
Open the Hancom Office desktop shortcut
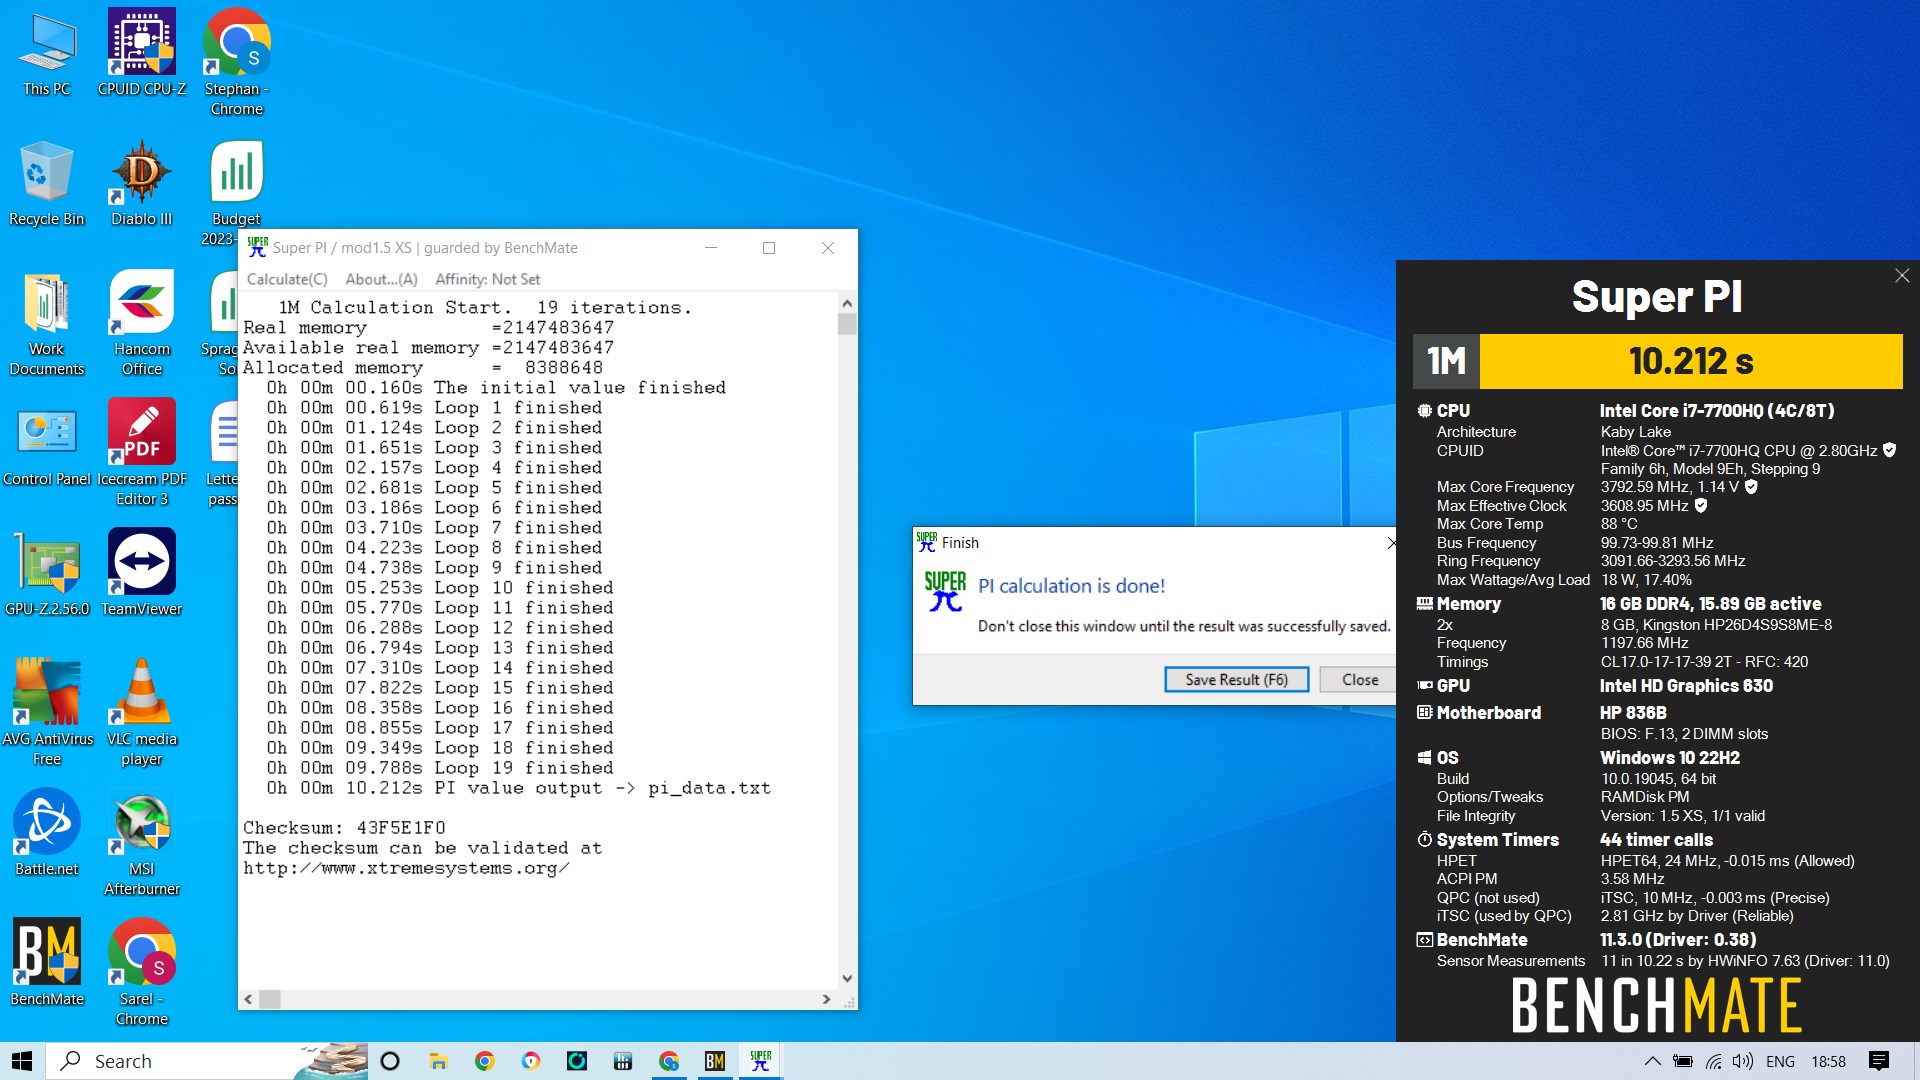142,324
